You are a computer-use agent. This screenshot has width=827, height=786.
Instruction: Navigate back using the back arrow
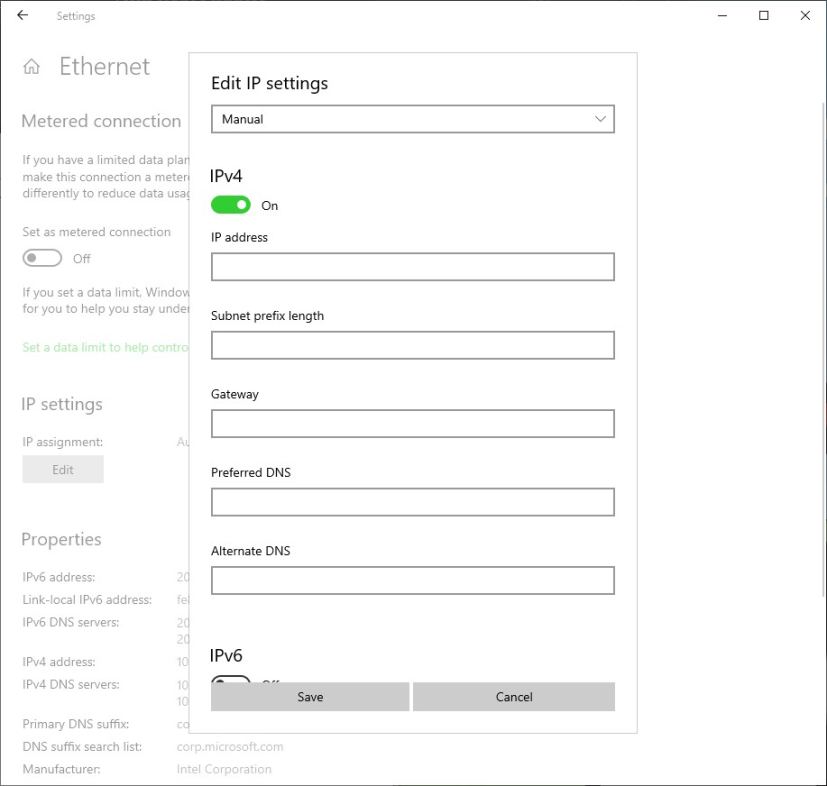[22, 15]
